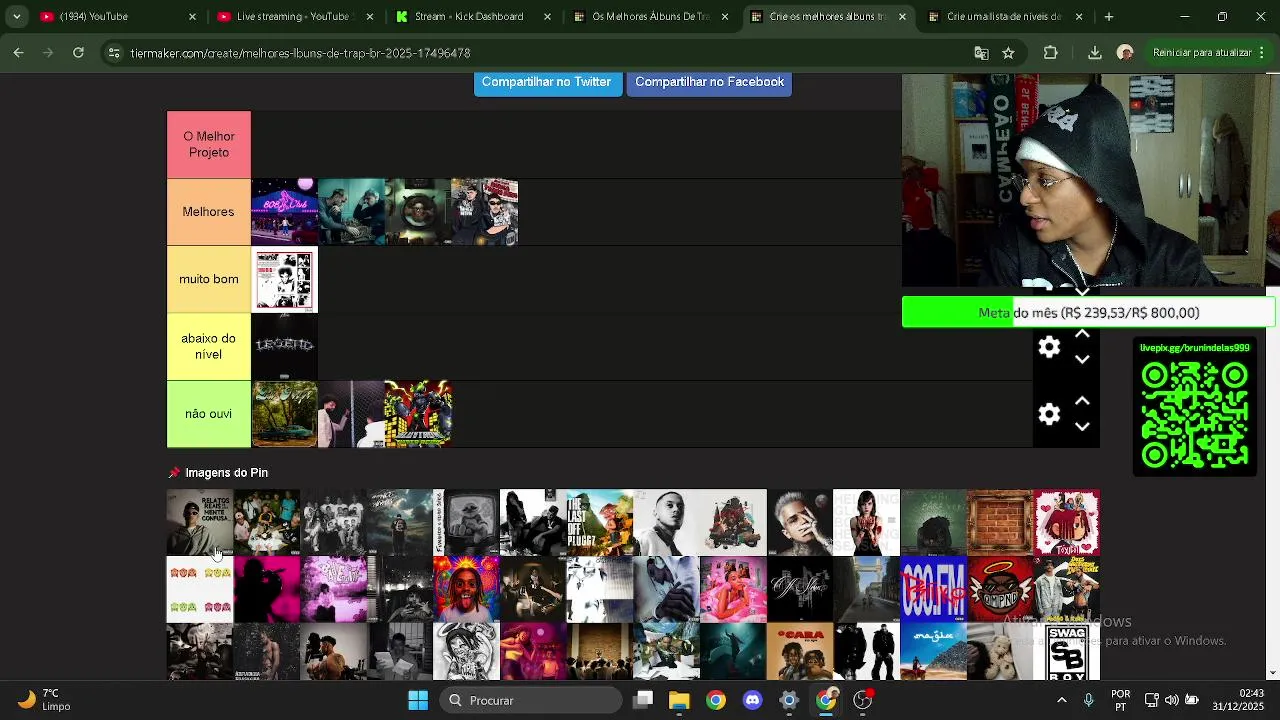Move não ouvi row down

(x=1082, y=427)
